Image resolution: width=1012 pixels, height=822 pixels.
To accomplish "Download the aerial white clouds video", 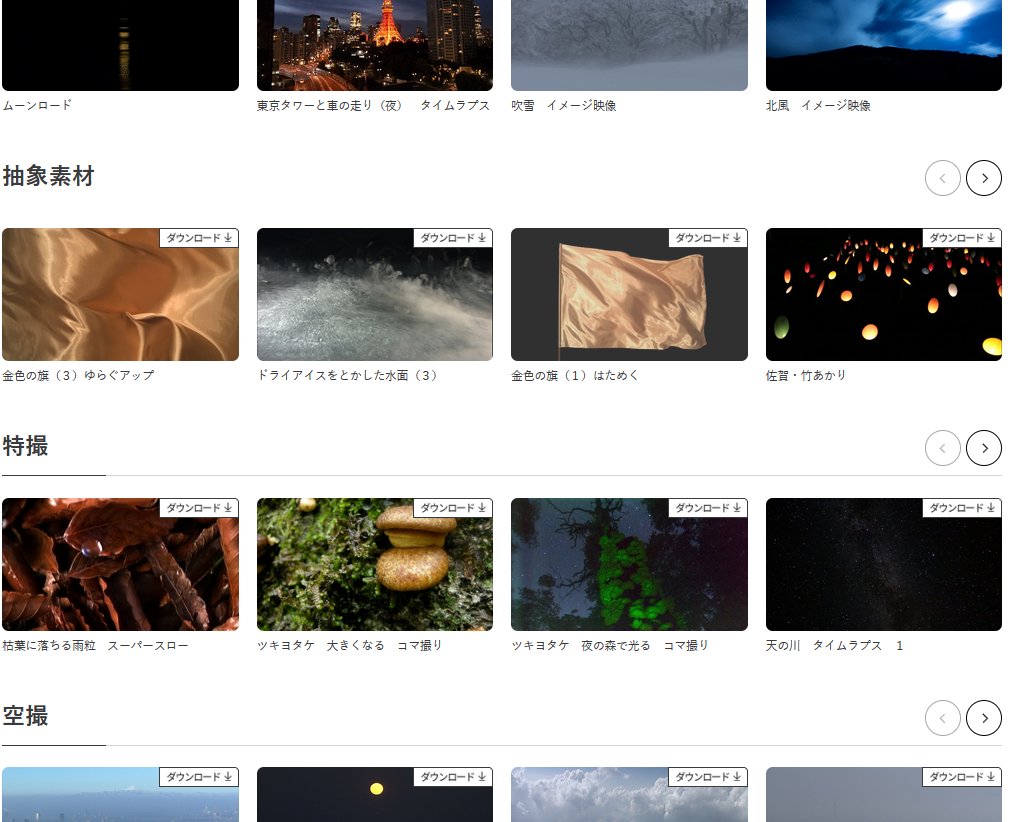I will 708,777.
